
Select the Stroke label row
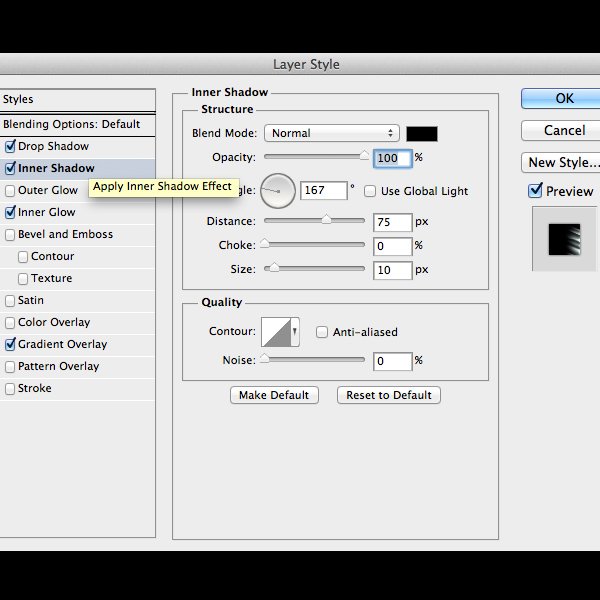point(34,388)
